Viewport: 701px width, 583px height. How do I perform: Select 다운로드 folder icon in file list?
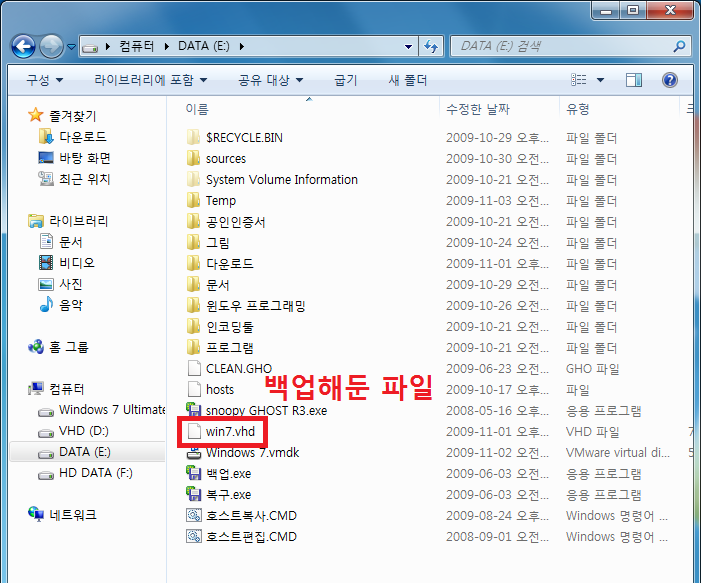[193, 263]
